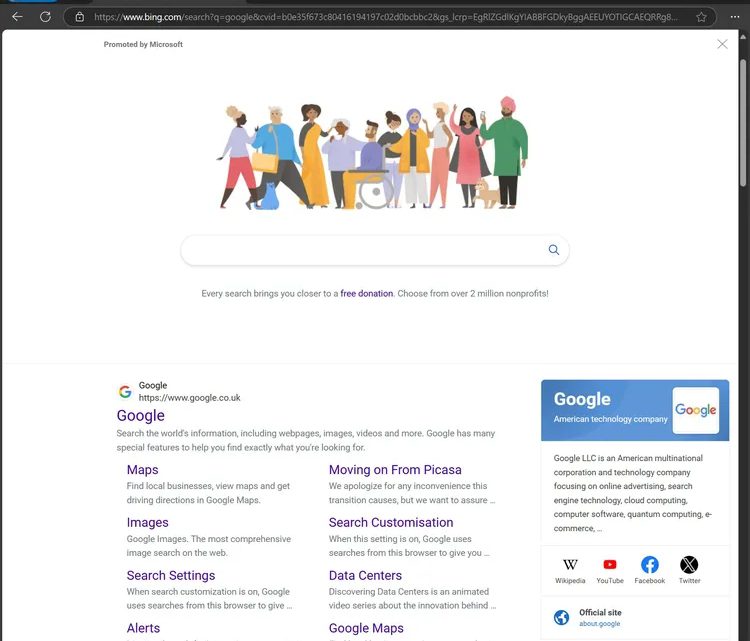Open Moving on From Picasa link
This screenshot has width=750, height=641.
tap(395, 470)
